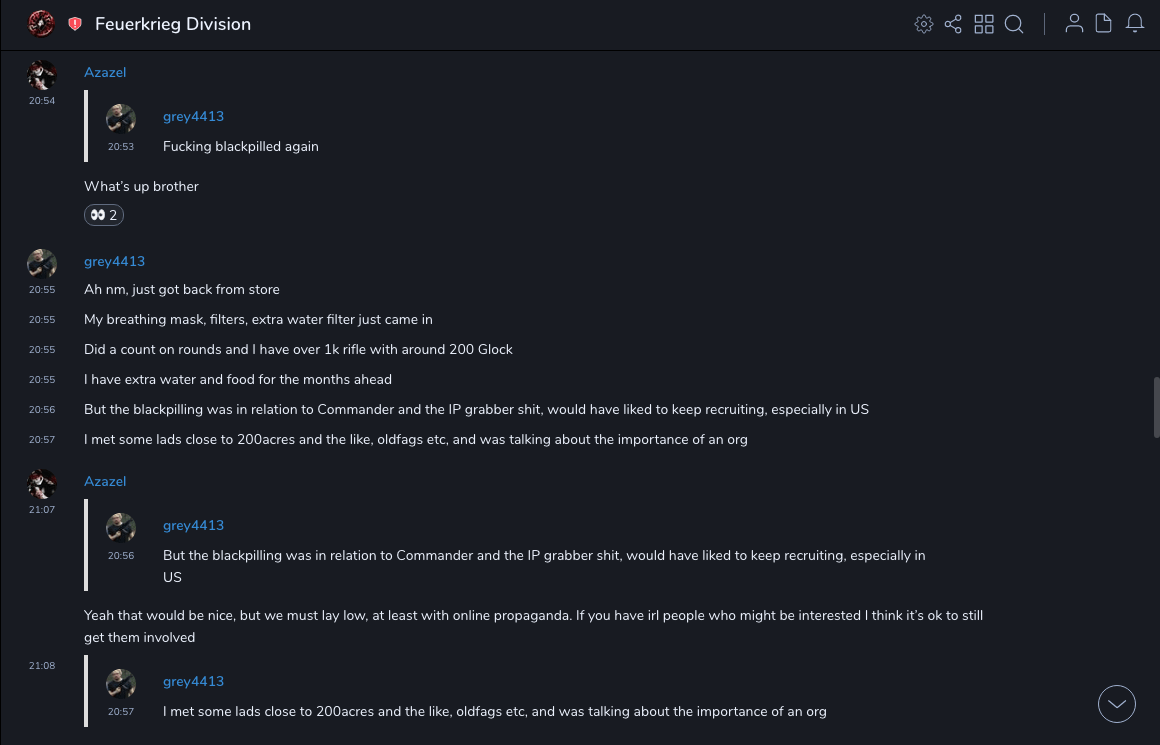Viewport: 1160px width, 745px height.
Task: Click the search magnifier icon
Action: click(x=1014, y=24)
